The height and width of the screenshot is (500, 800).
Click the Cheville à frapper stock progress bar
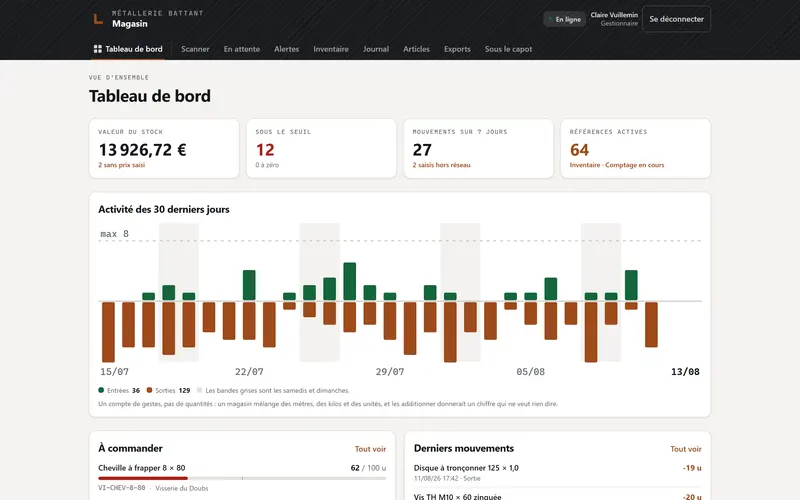click(242, 478)
